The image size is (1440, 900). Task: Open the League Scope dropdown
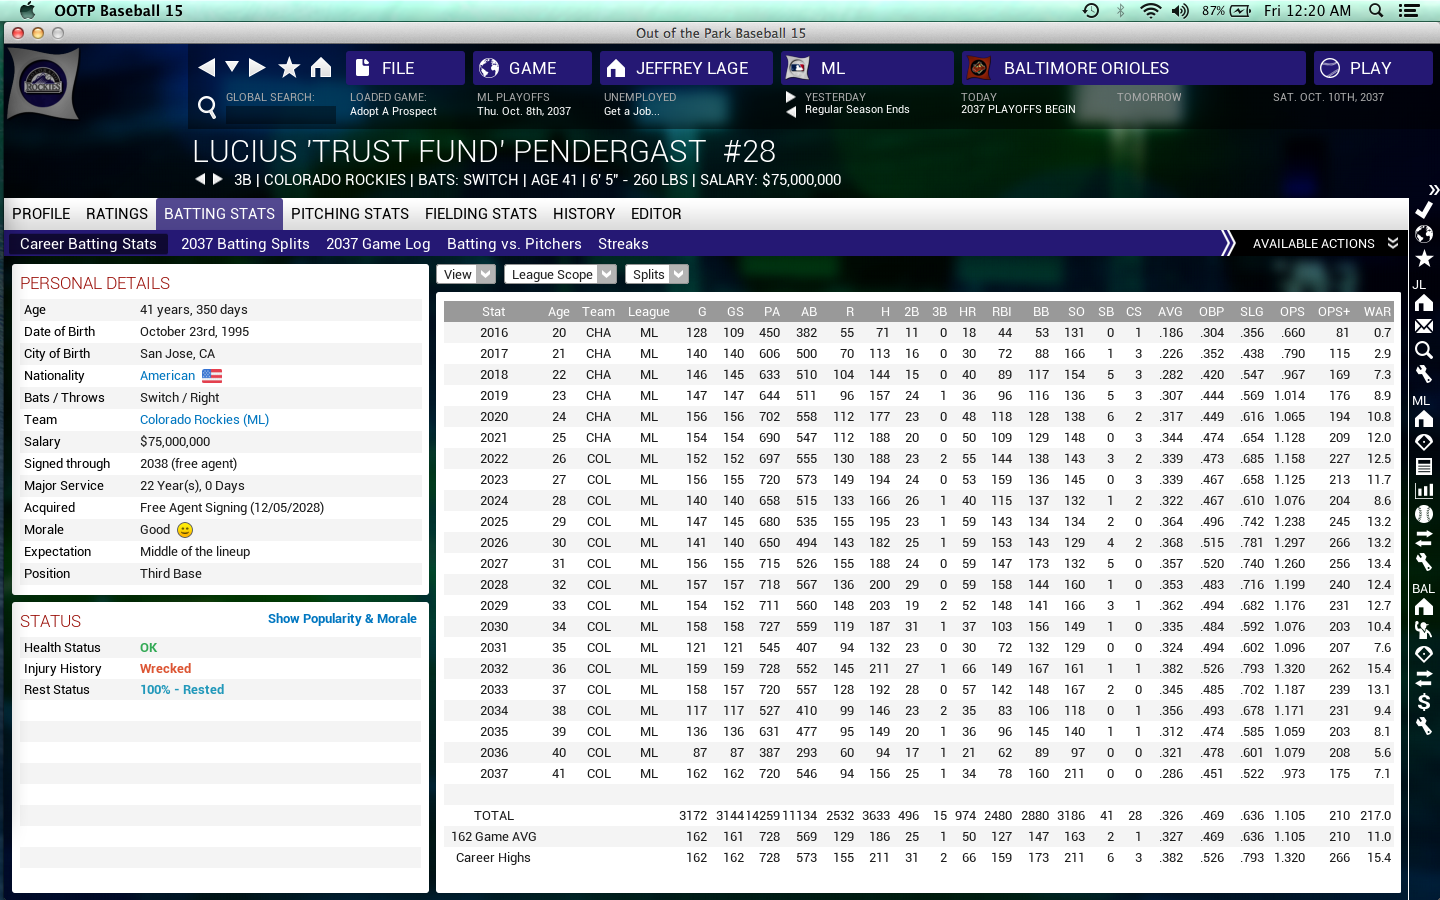(559, 274)
